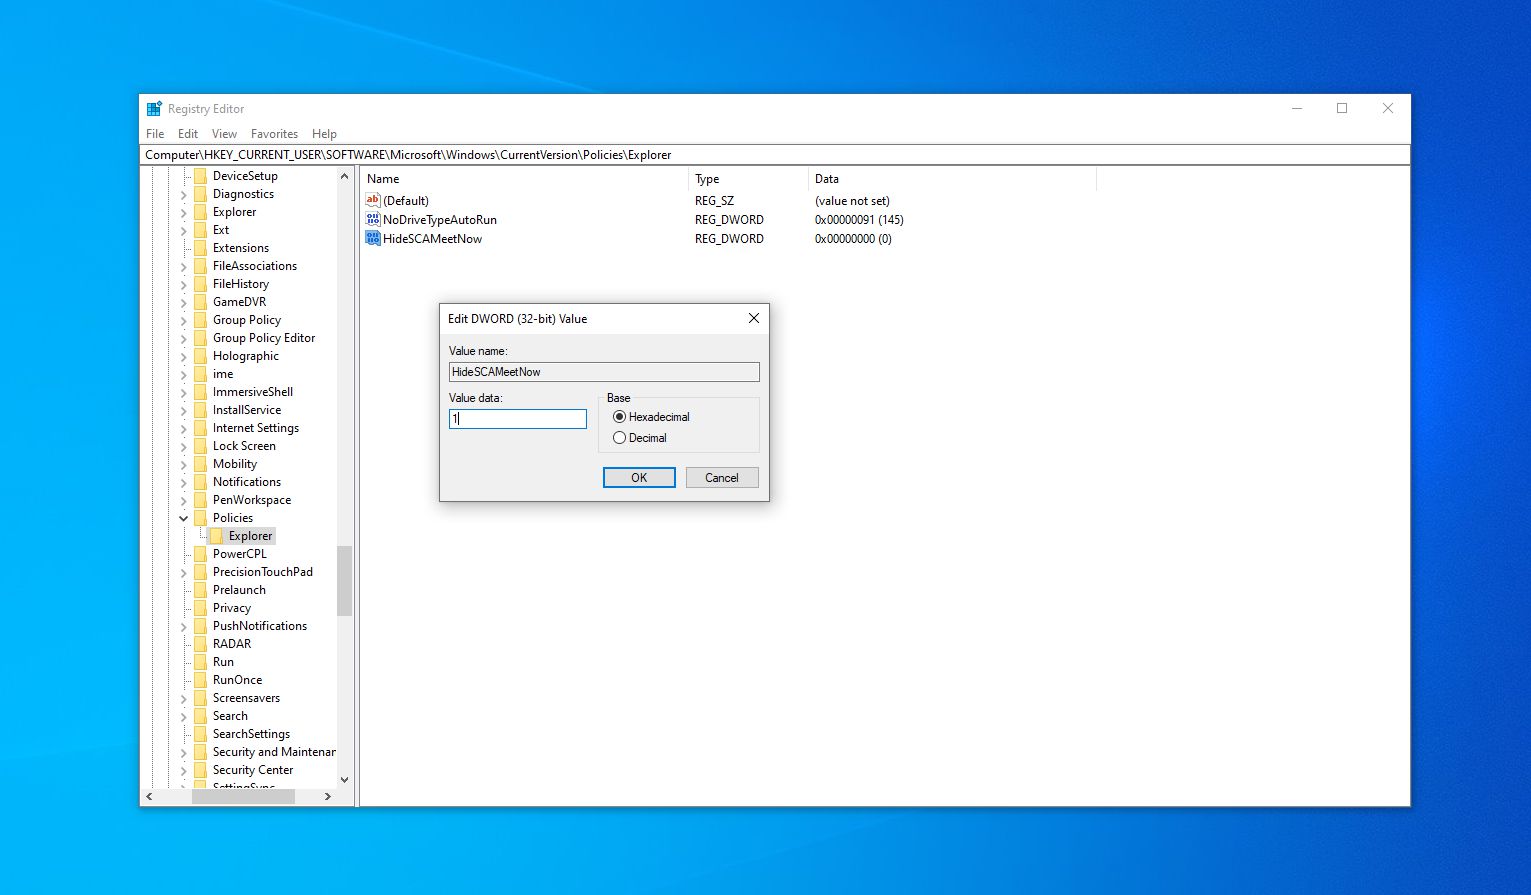Viewport: 1531px width, 895px height.
Task: Open the File menu
Action: click(x=155, y=134)
